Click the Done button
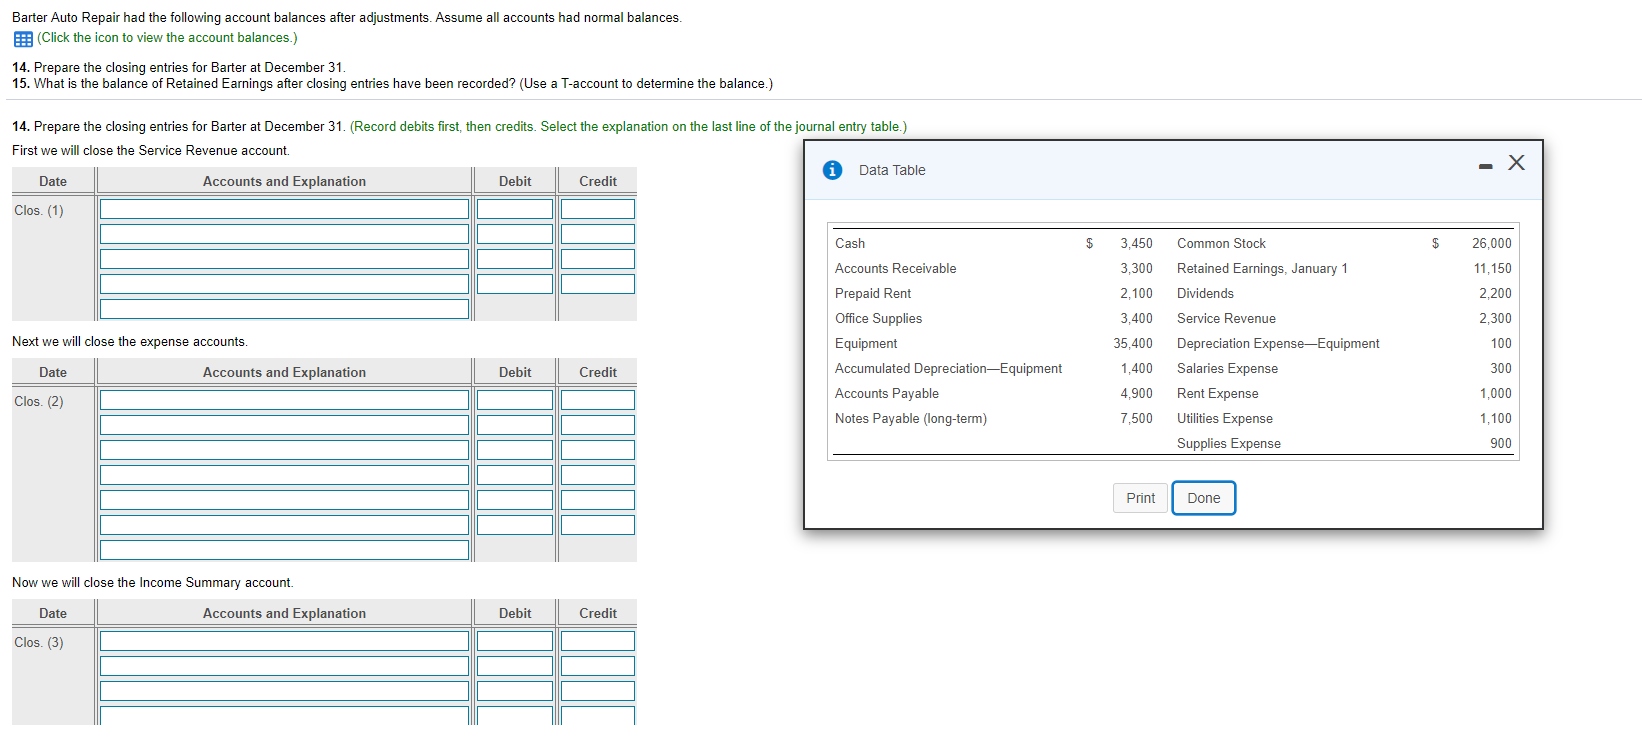1642x738 pixels. coord(1204,498)
